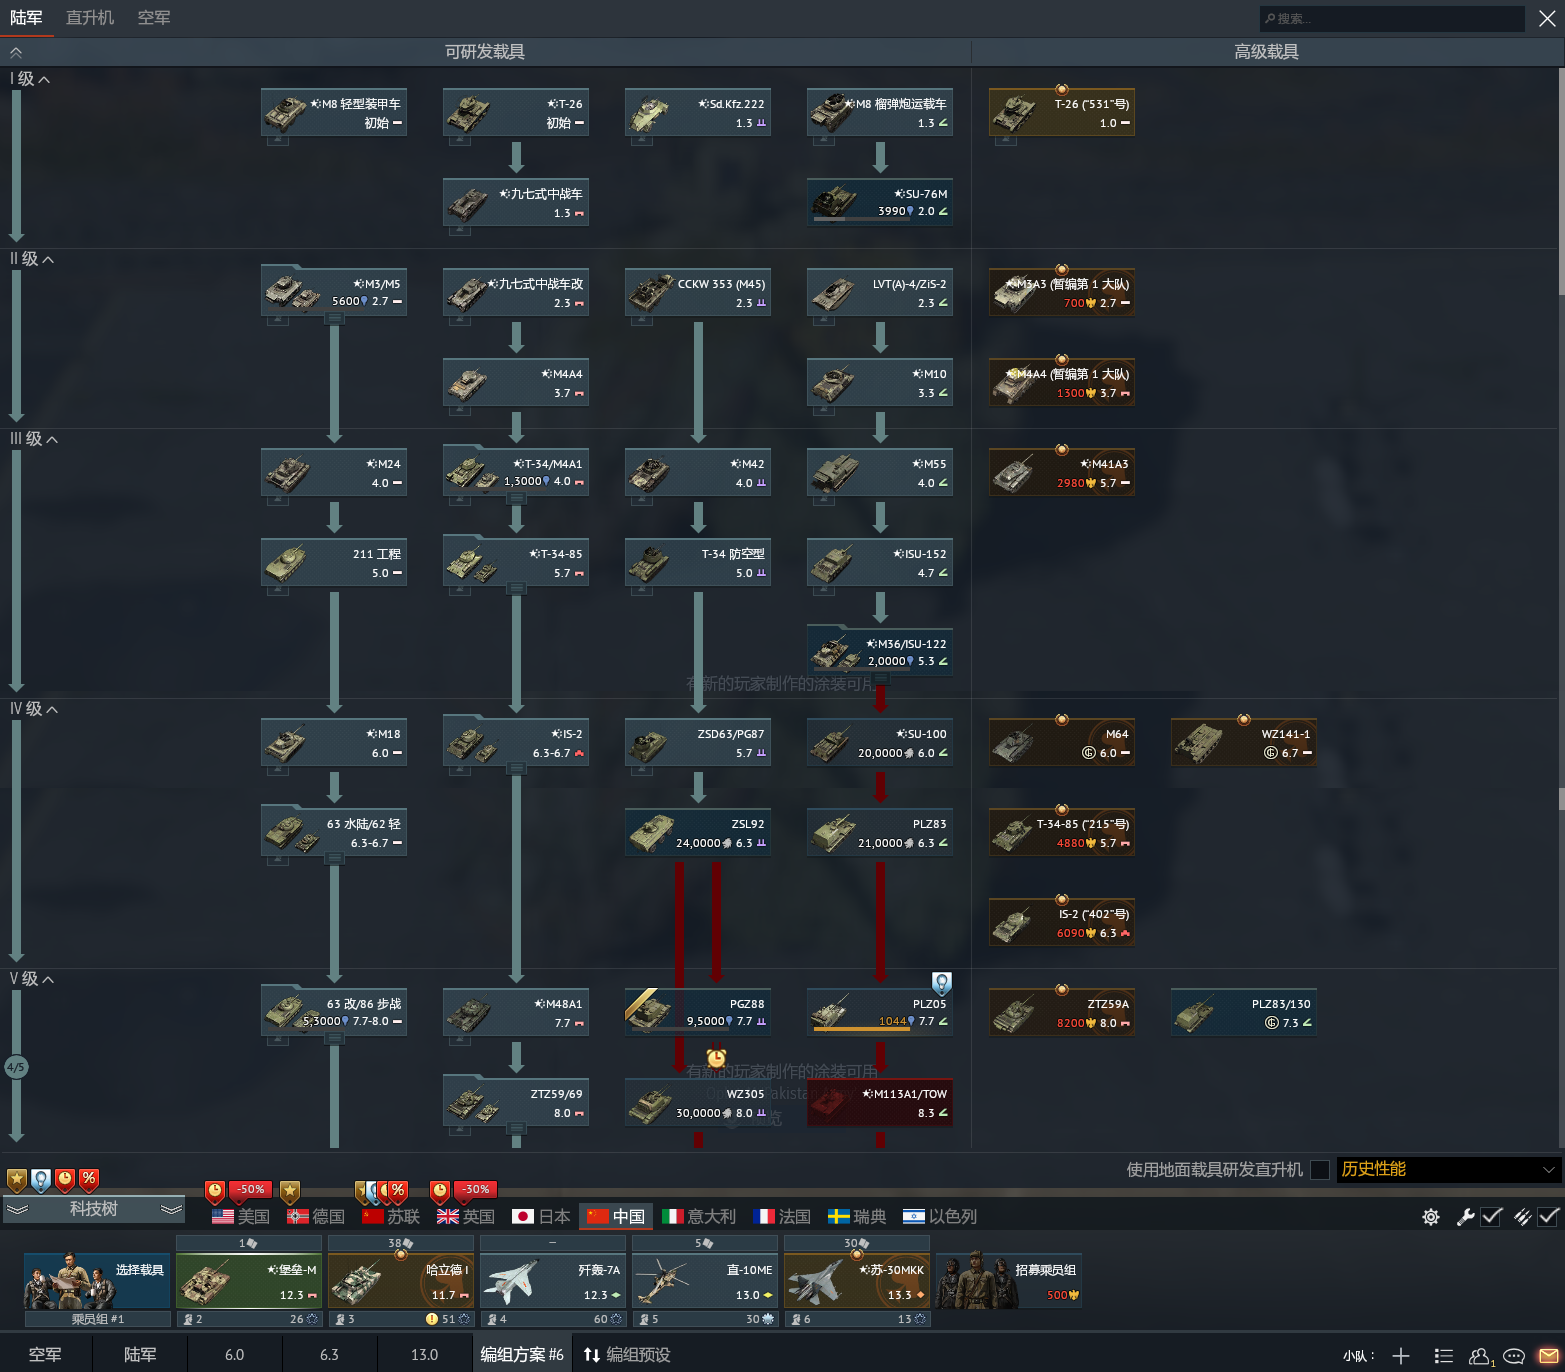Switch to the 直升机 tab
This screenshot has height=1372, width=1565.
90,18
